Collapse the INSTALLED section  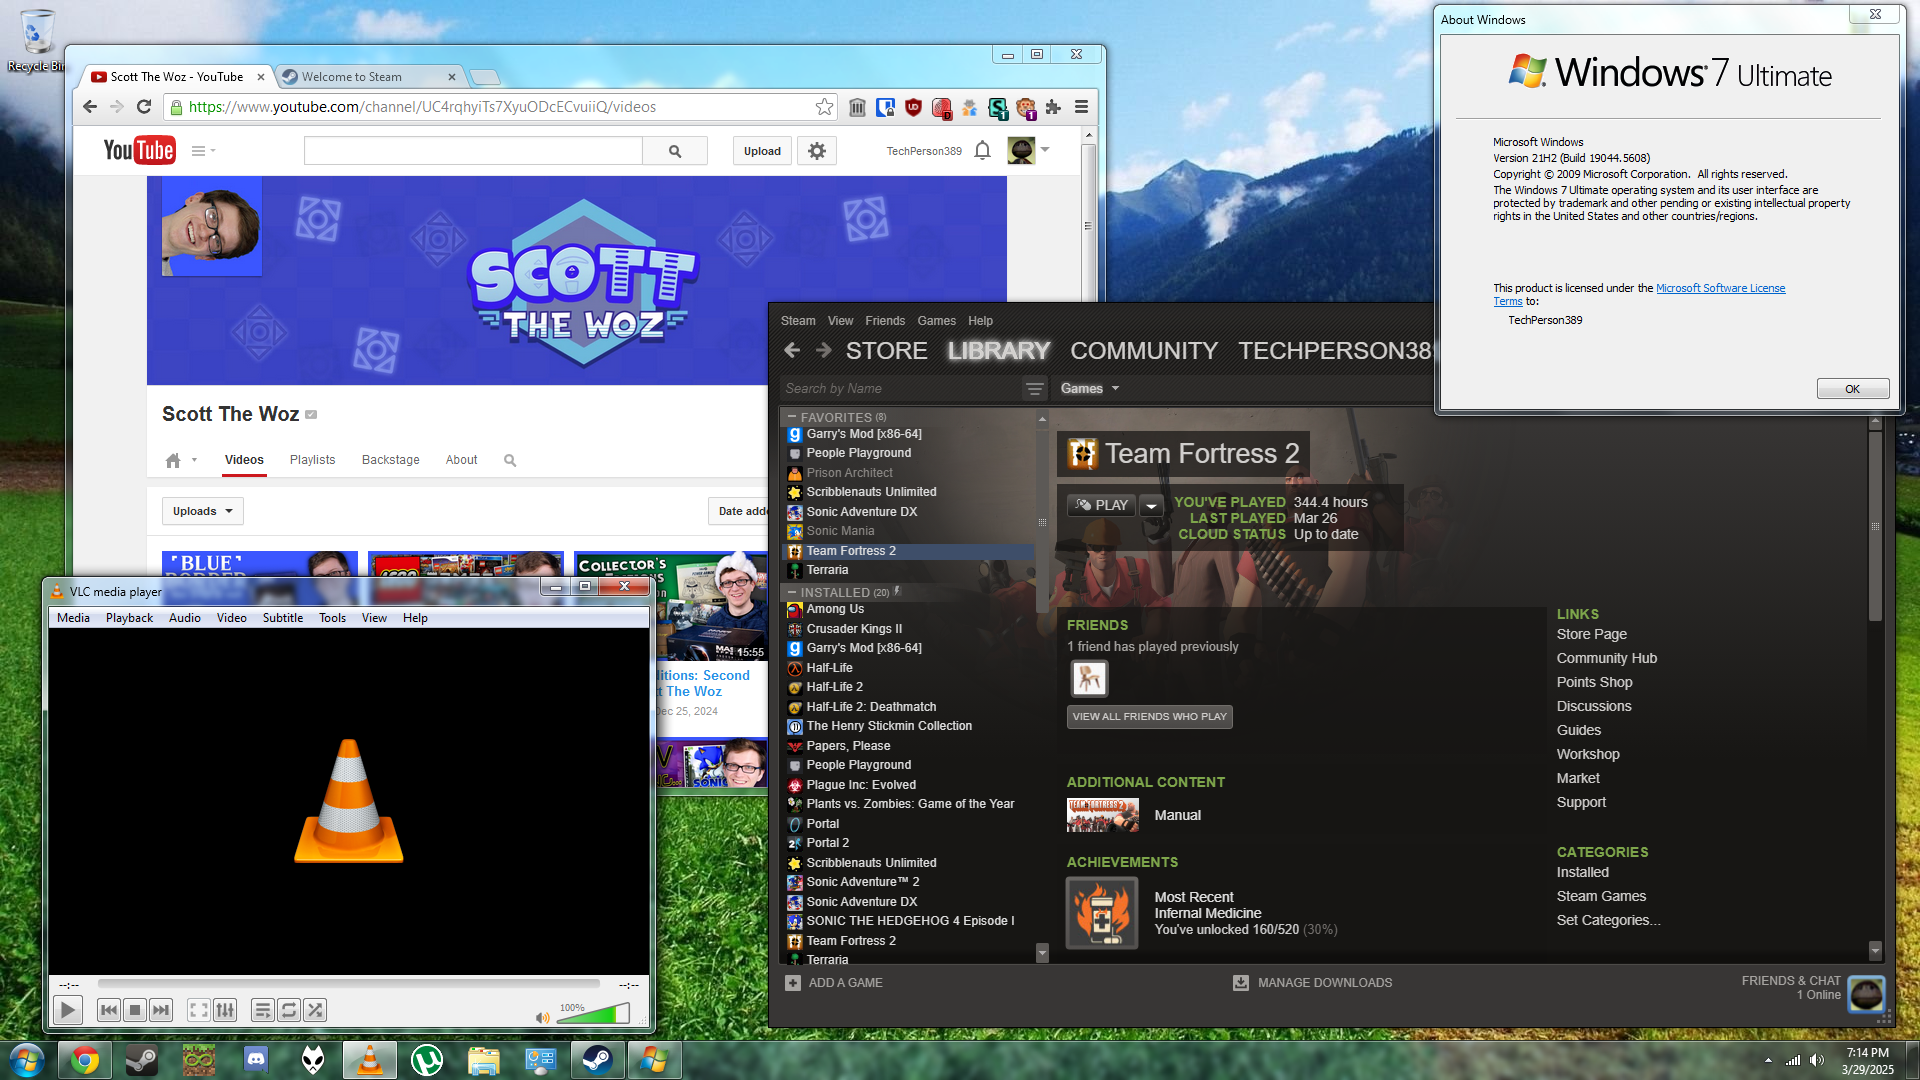791,592
